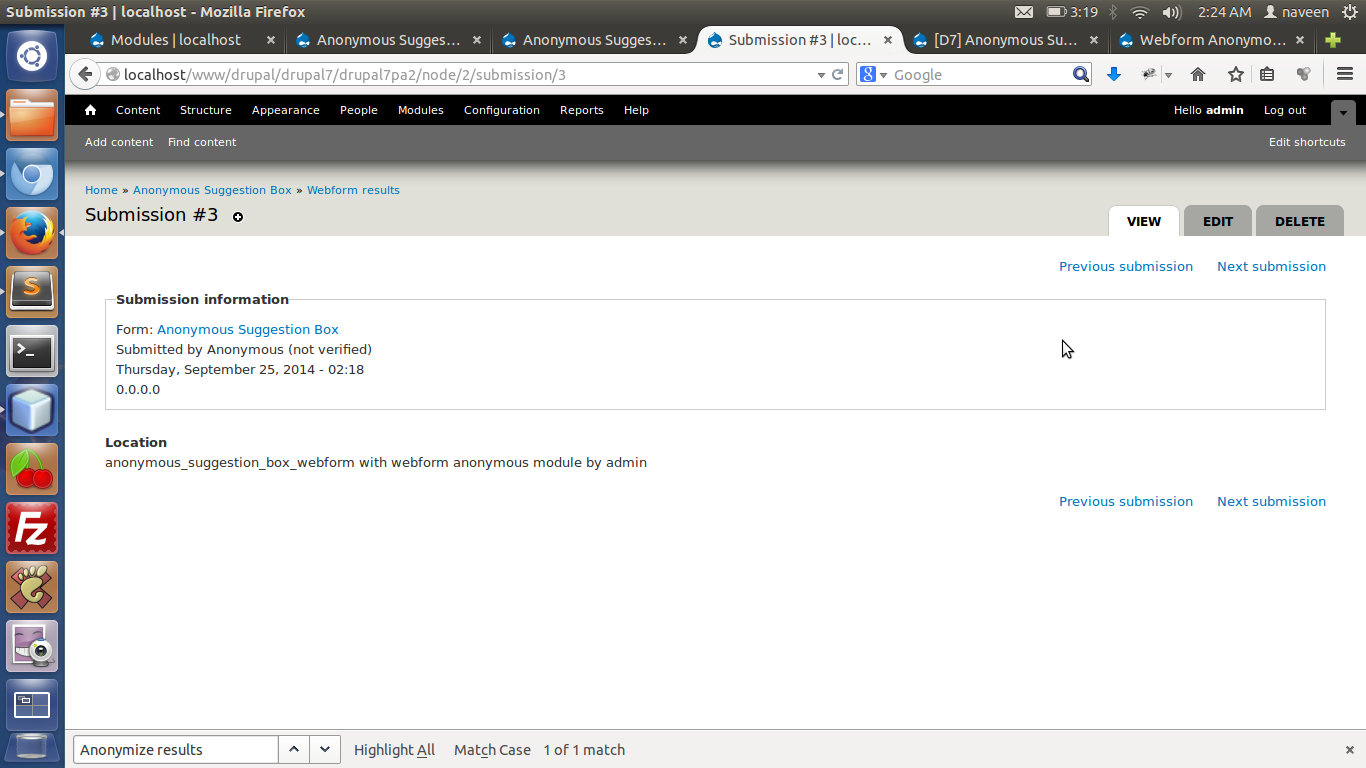Launch Chromium browser from the dock

(x=32, y=175)
